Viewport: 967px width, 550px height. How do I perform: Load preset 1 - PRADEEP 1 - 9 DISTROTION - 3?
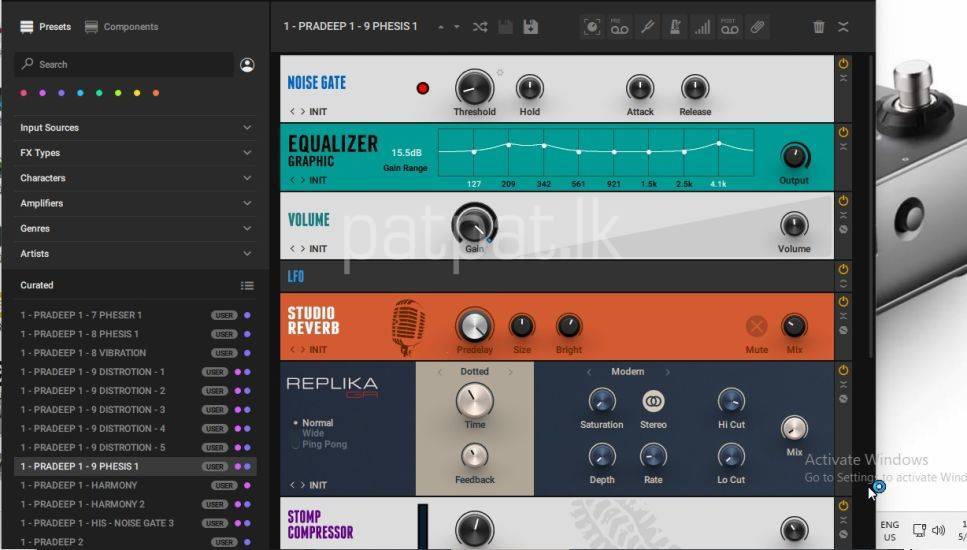[x=135, y=409]
